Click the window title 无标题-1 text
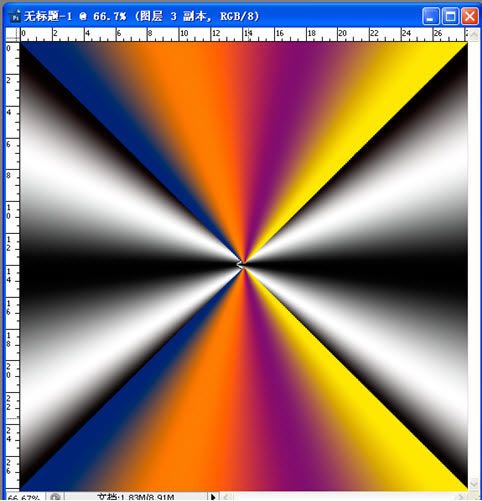The image size is (482, 501). [48, 16]
